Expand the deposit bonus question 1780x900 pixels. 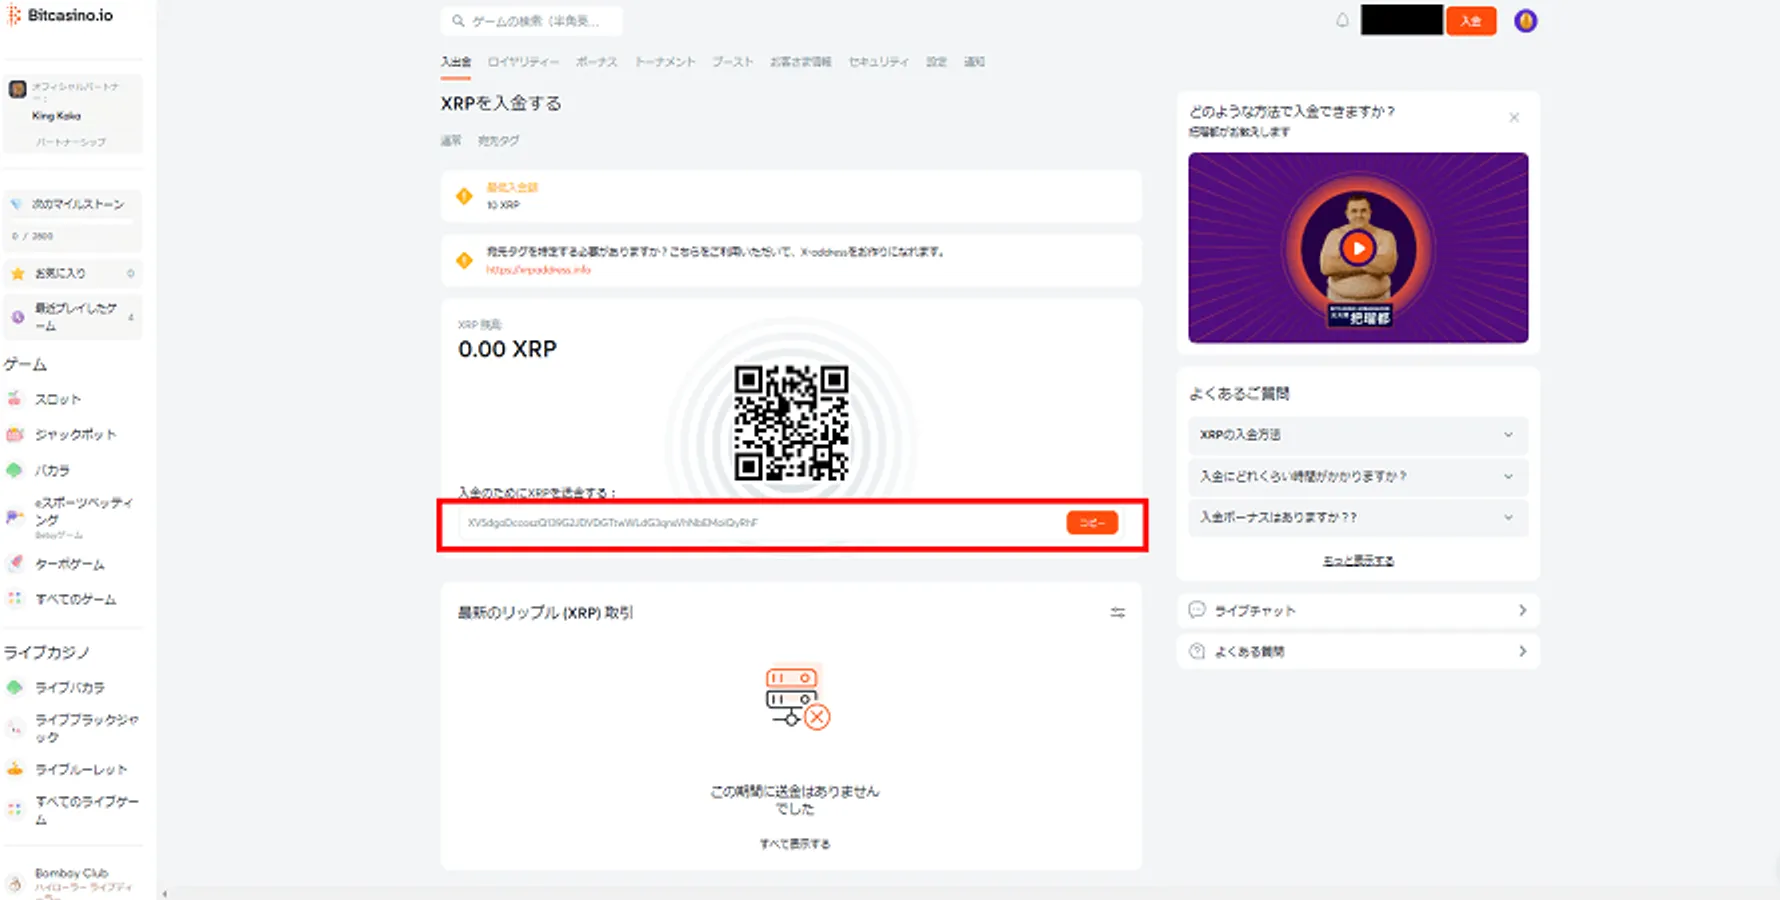[1358, 517]
